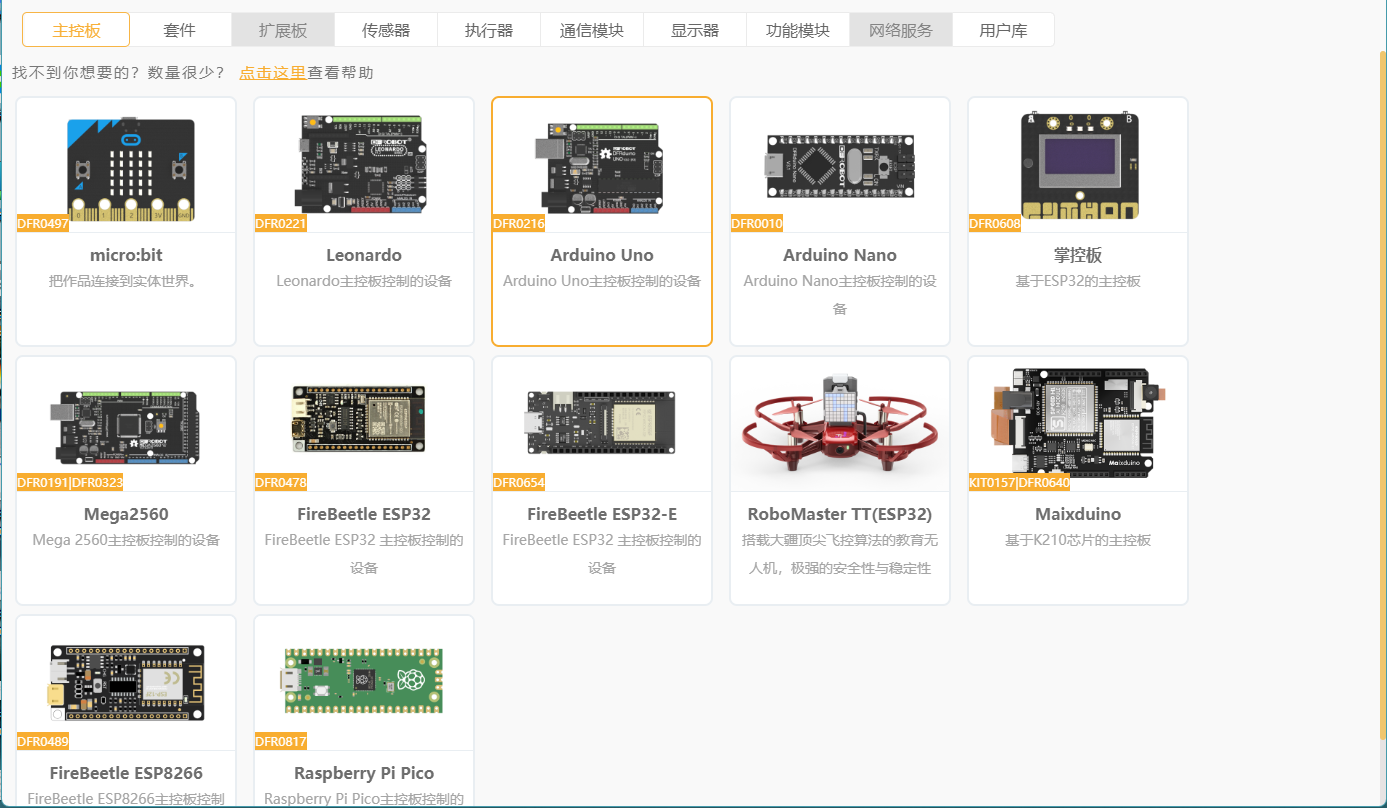The image size is (1387, 808).
Task: Pick the Arduino Nano board image
Action: click(840, 164)
